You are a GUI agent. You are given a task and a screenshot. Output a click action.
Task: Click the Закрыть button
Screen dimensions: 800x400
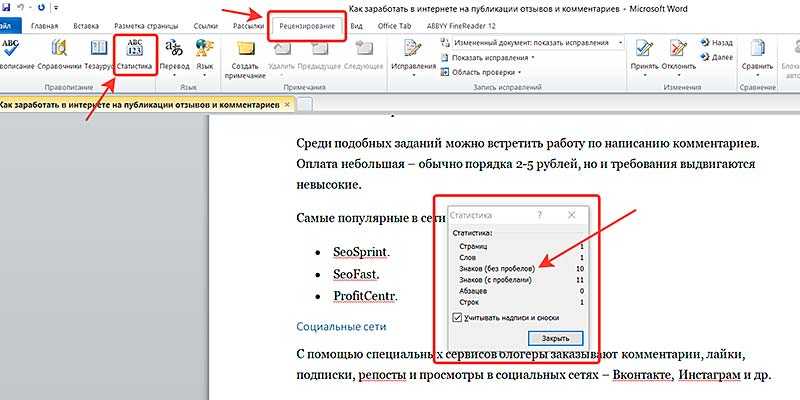556,338
